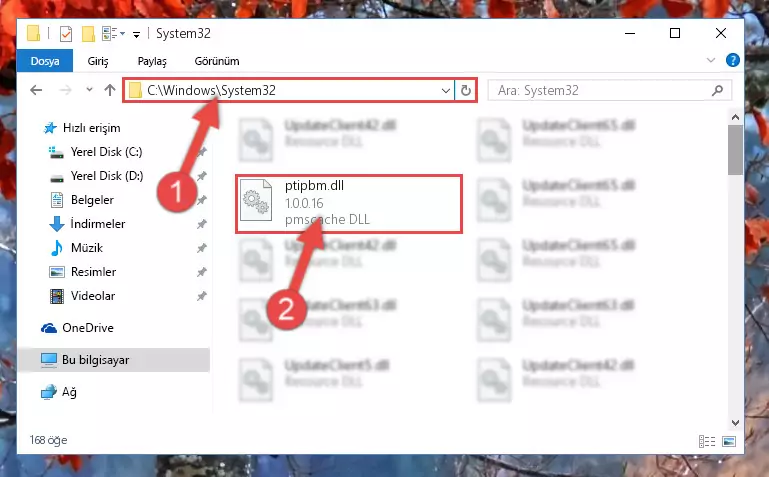769x477 pixels.
Task: Open Explorer help question mark
Action: click(732, 60)
